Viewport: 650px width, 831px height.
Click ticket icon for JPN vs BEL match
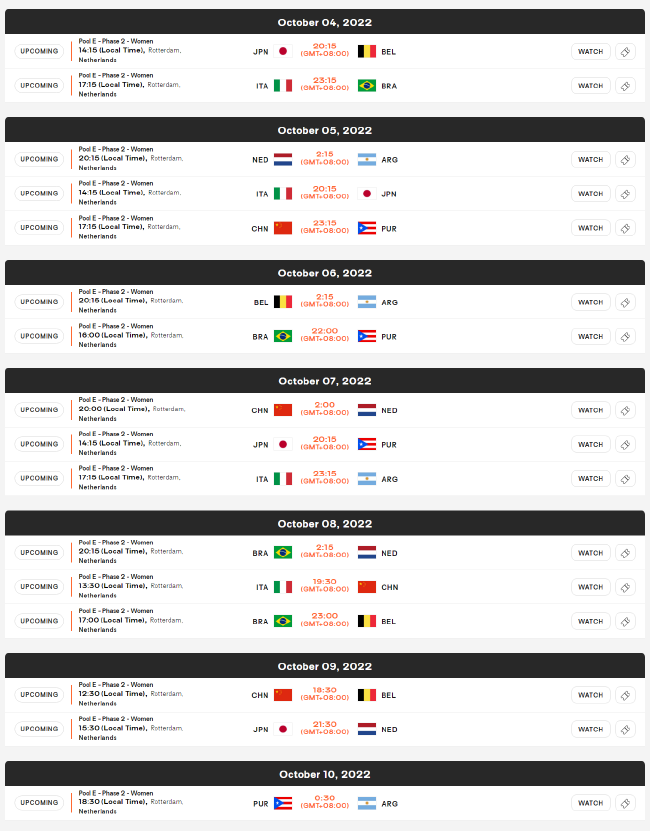pos(625,51)
